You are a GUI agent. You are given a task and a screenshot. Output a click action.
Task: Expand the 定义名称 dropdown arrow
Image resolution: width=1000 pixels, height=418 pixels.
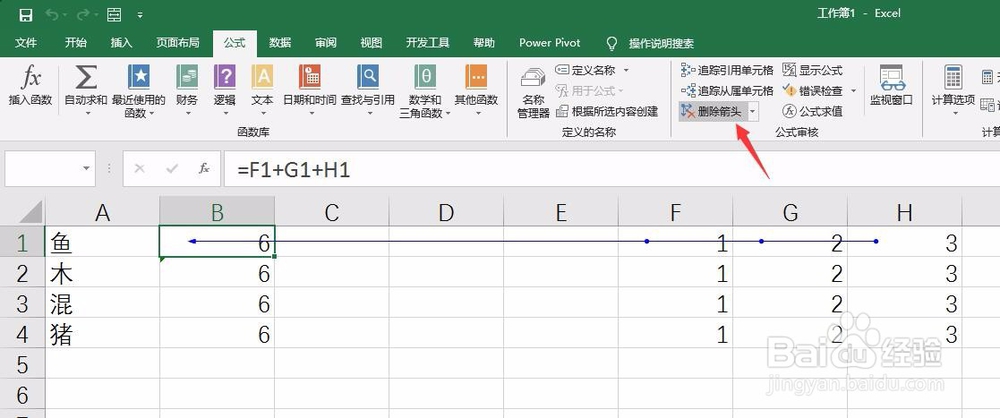[626, 70]
